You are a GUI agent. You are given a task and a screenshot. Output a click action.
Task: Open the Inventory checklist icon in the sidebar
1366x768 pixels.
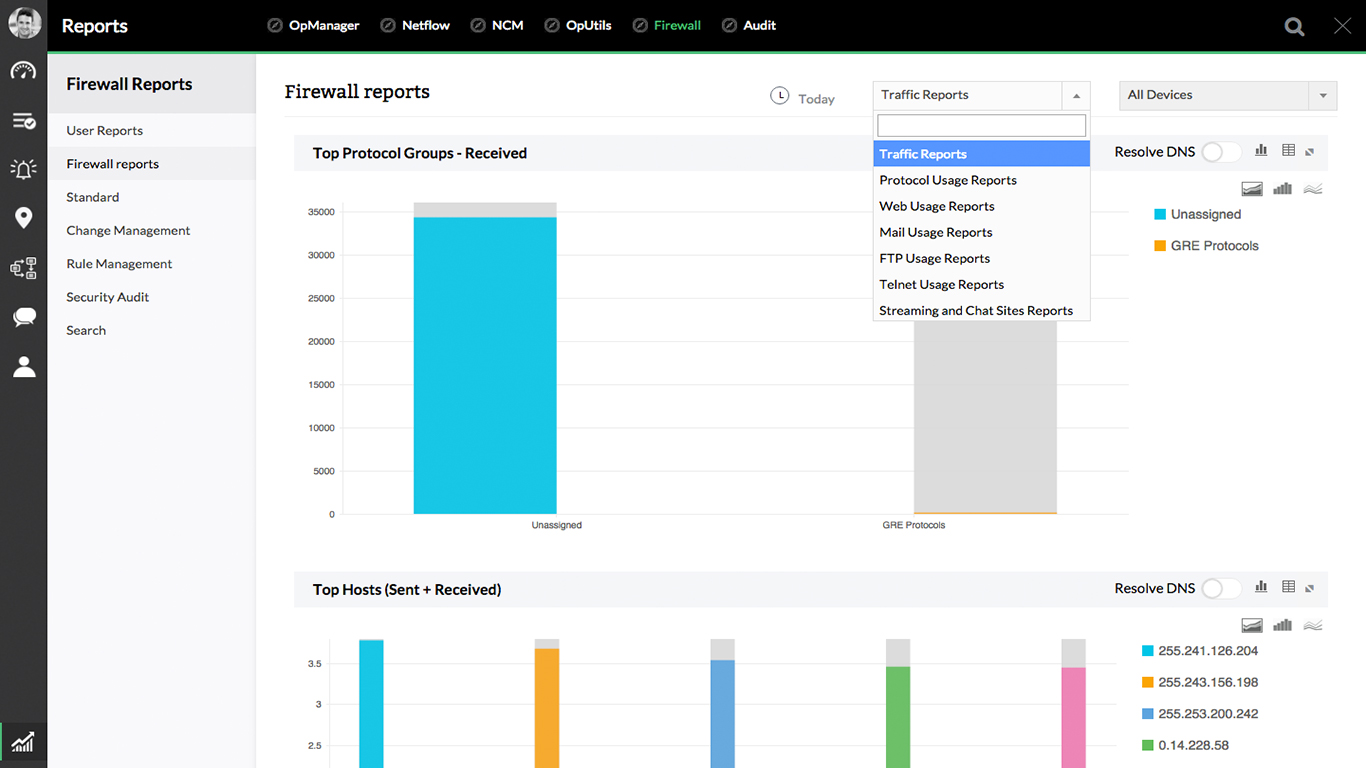pos(24,121)
